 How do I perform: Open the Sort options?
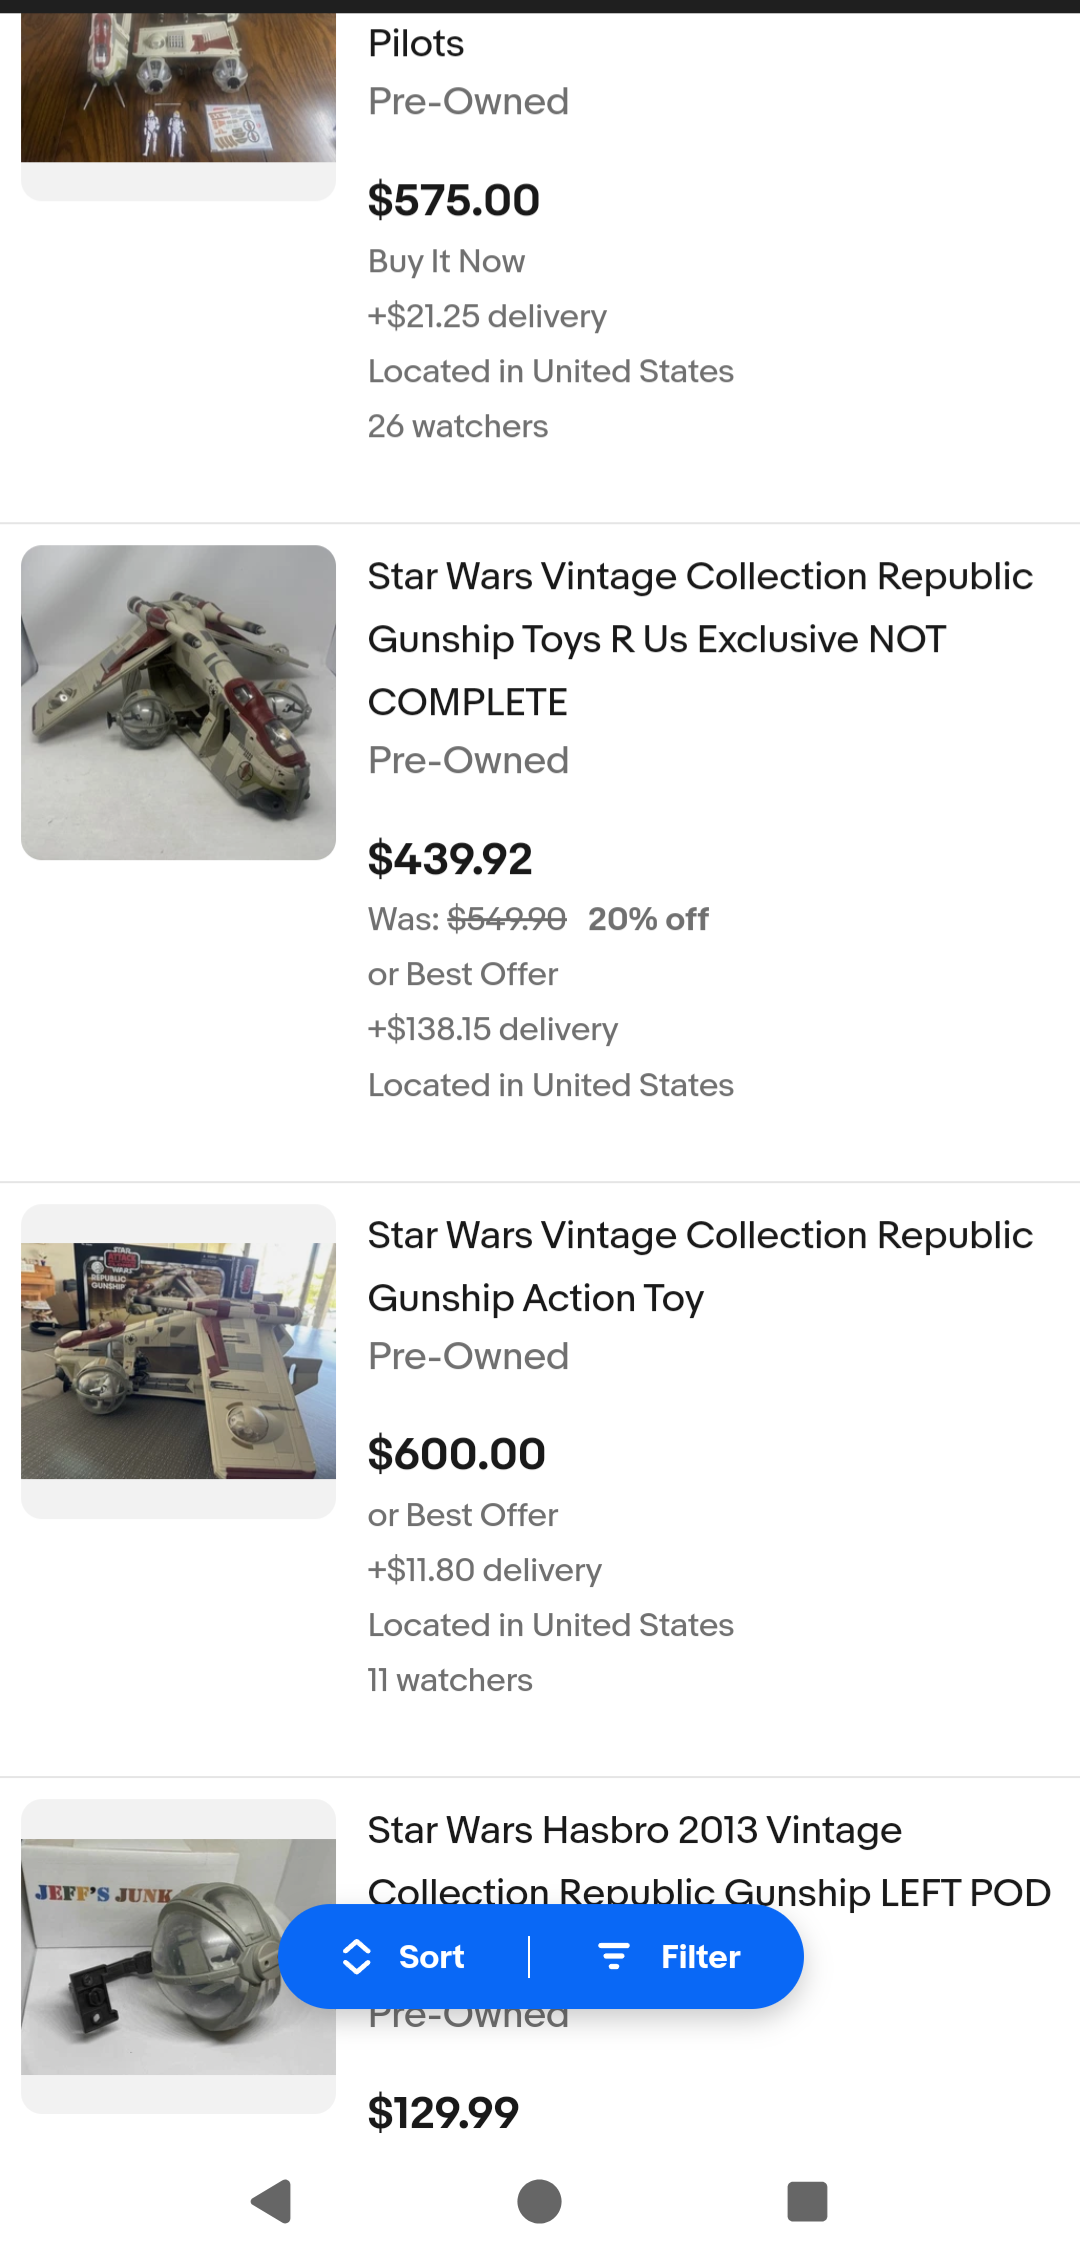[x=431, y=1957]
